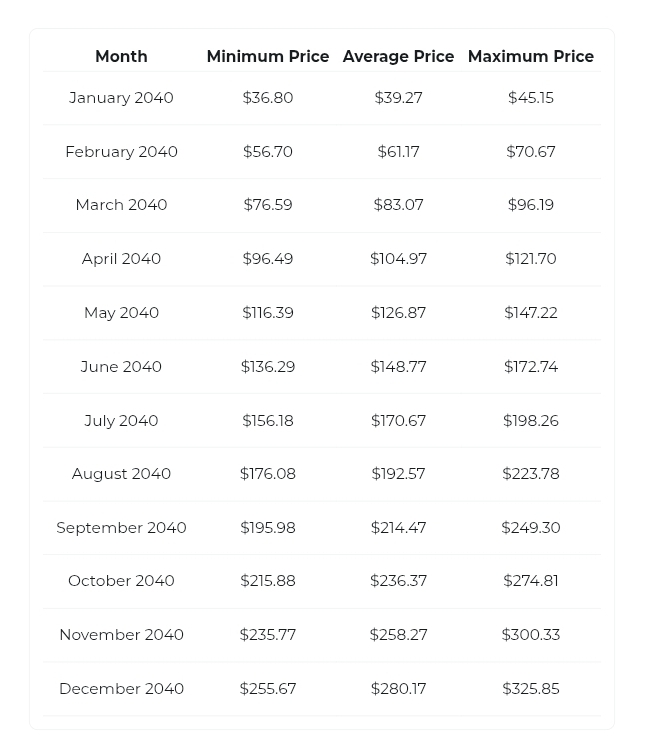
Task: Click the February 2040 average price $61.17
Action: tap(398, 151)
